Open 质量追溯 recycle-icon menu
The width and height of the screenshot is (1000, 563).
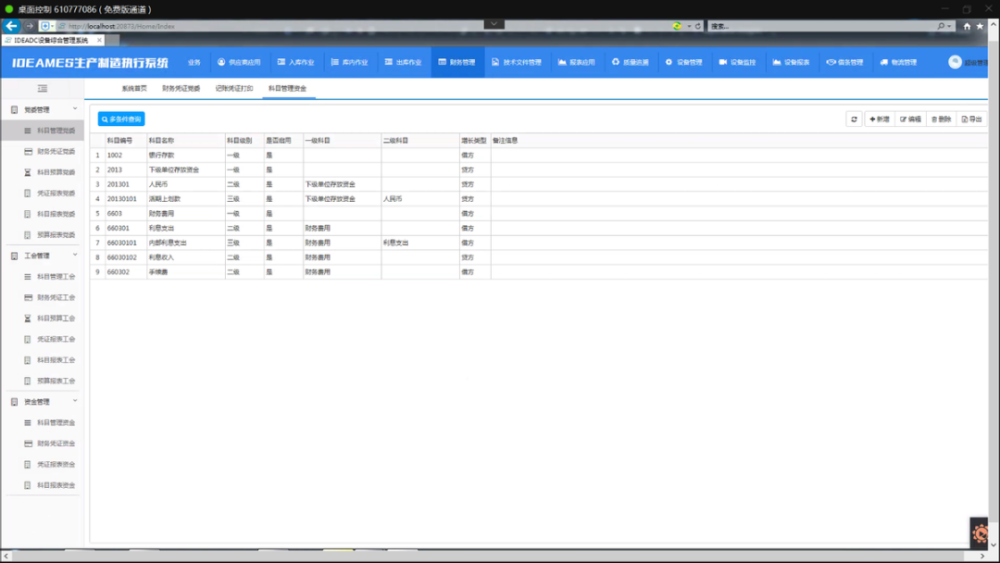coord(630,62)
